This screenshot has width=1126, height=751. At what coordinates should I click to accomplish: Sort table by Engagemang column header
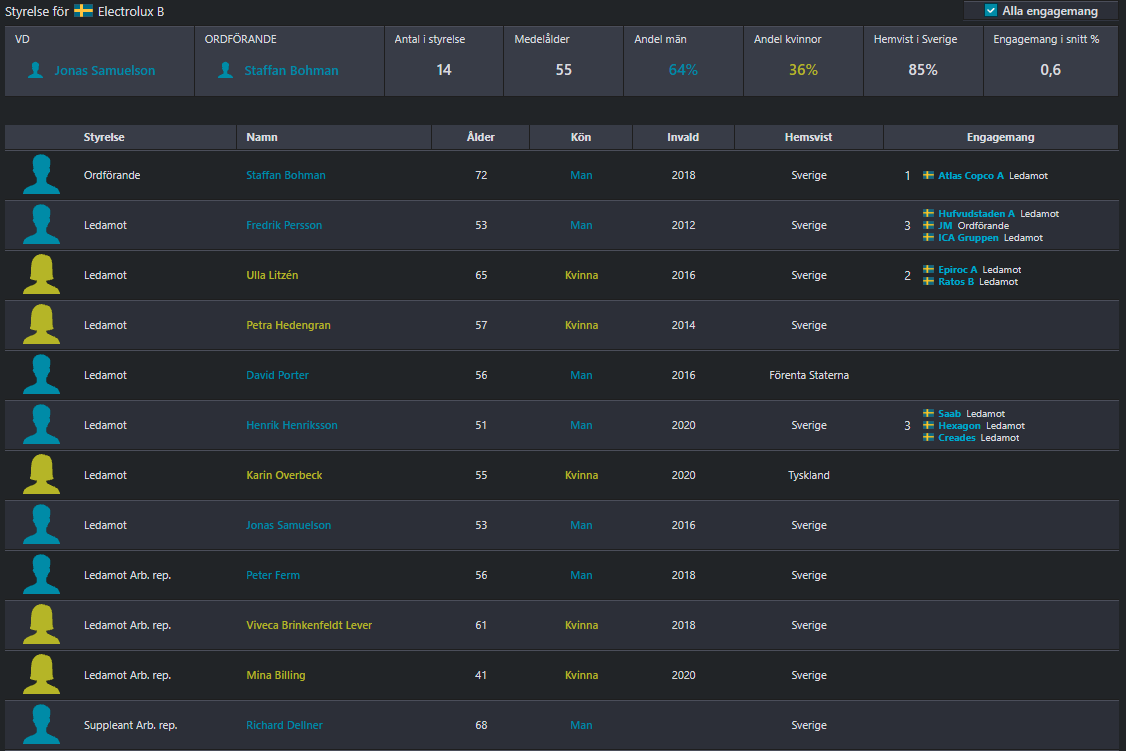pyautogui.click(x=1000, y=137)
